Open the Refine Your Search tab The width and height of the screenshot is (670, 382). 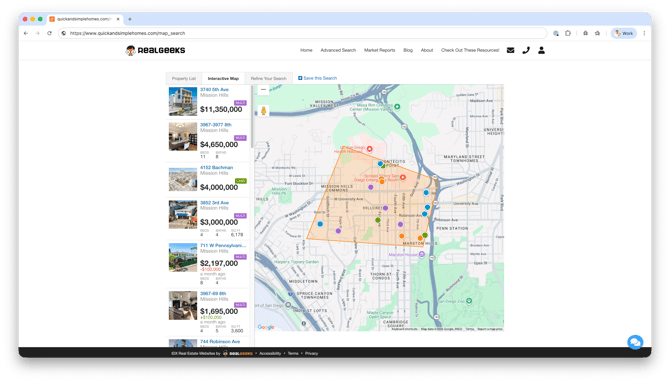pos(268,79)
